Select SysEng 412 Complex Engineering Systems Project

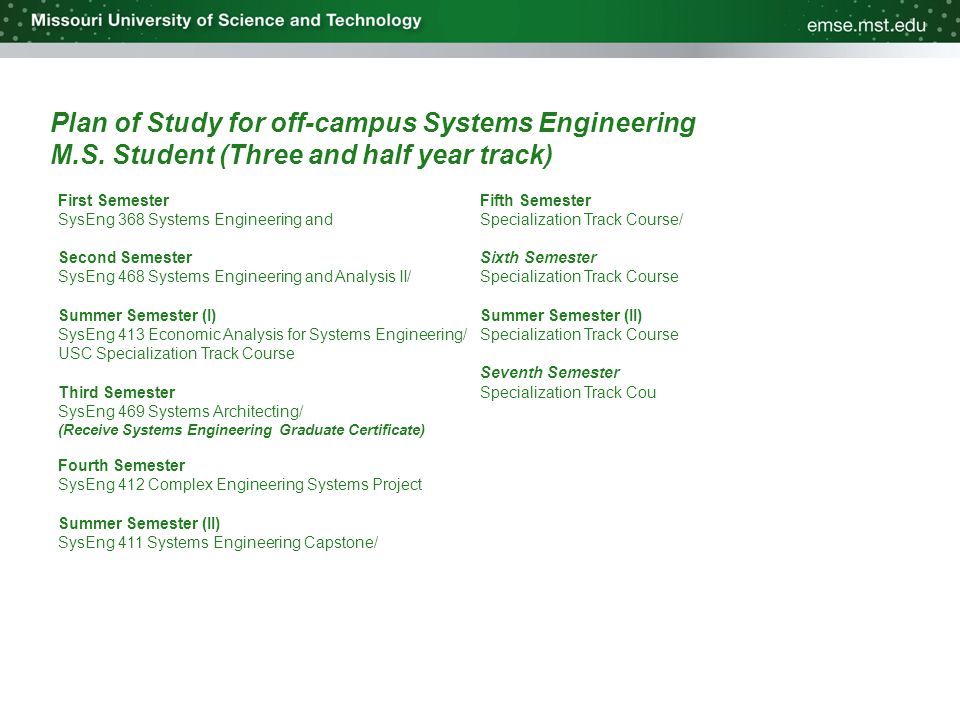tap(240, 485)
